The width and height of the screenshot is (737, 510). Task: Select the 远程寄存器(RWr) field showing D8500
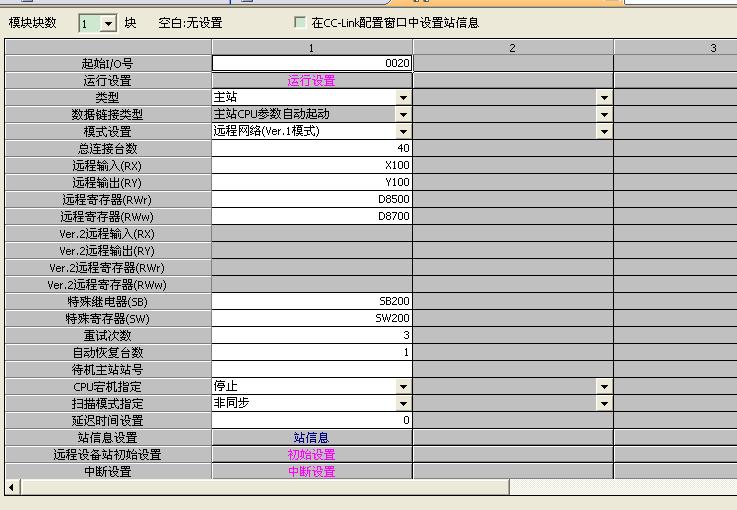311,200
